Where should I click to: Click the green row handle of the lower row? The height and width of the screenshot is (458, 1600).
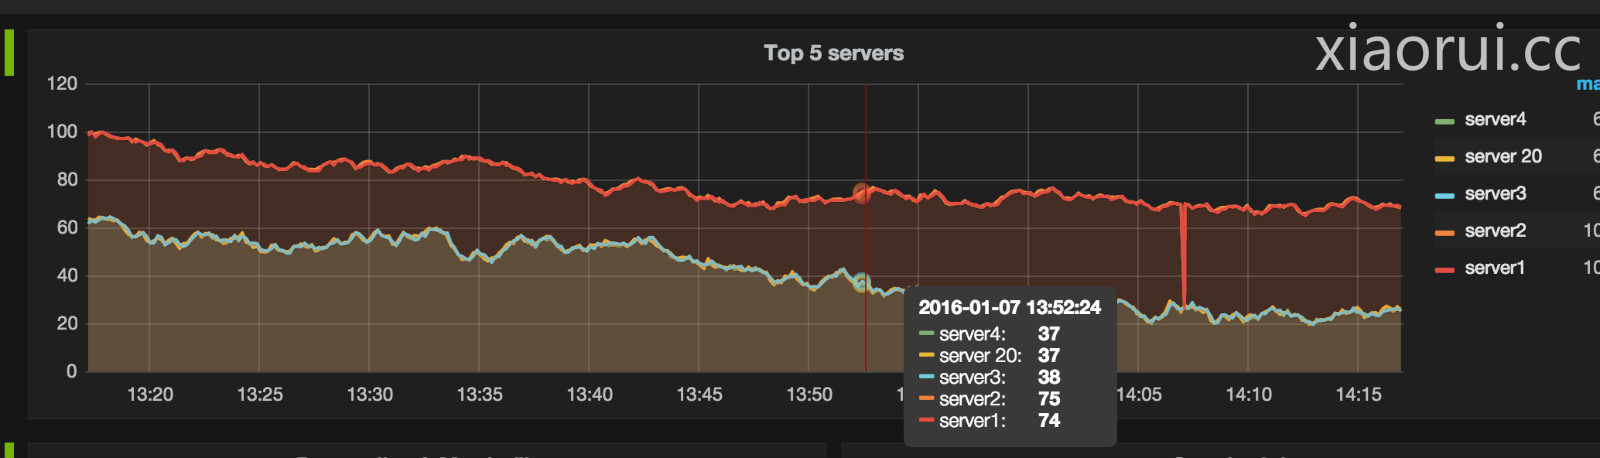click(9, 450)
